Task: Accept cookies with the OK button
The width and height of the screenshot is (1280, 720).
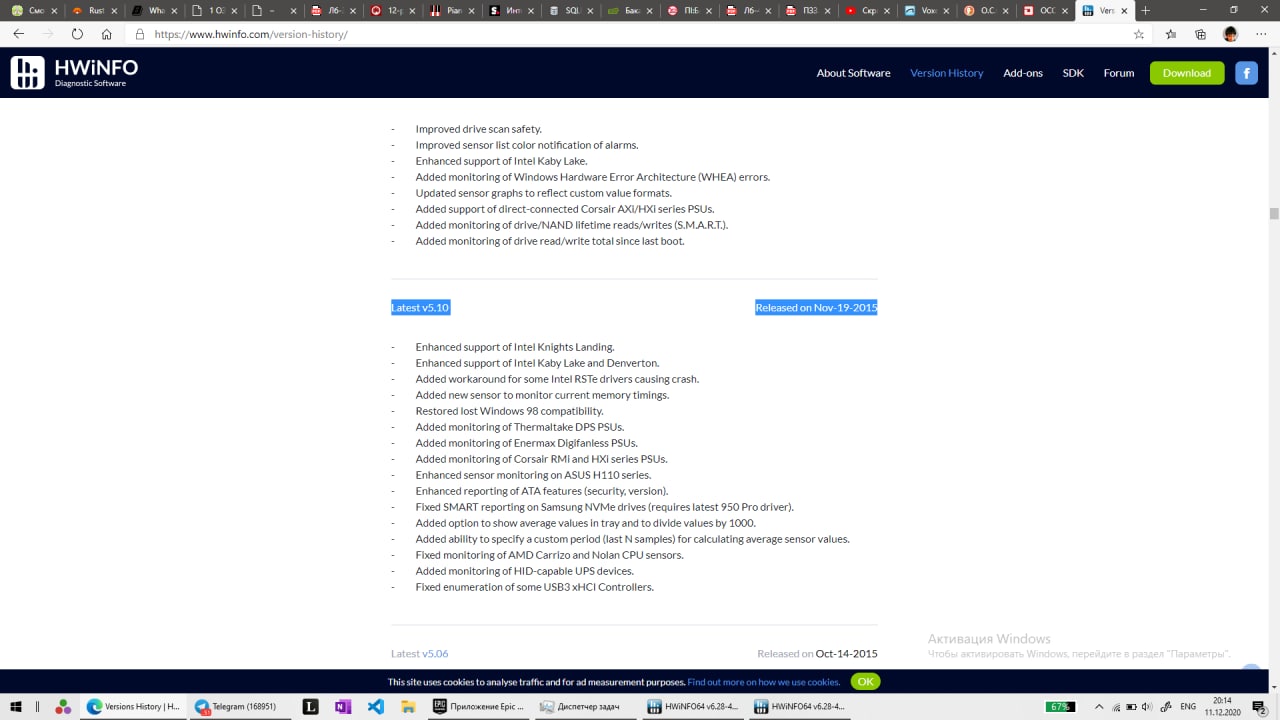Action: click(x=865, y=681)
